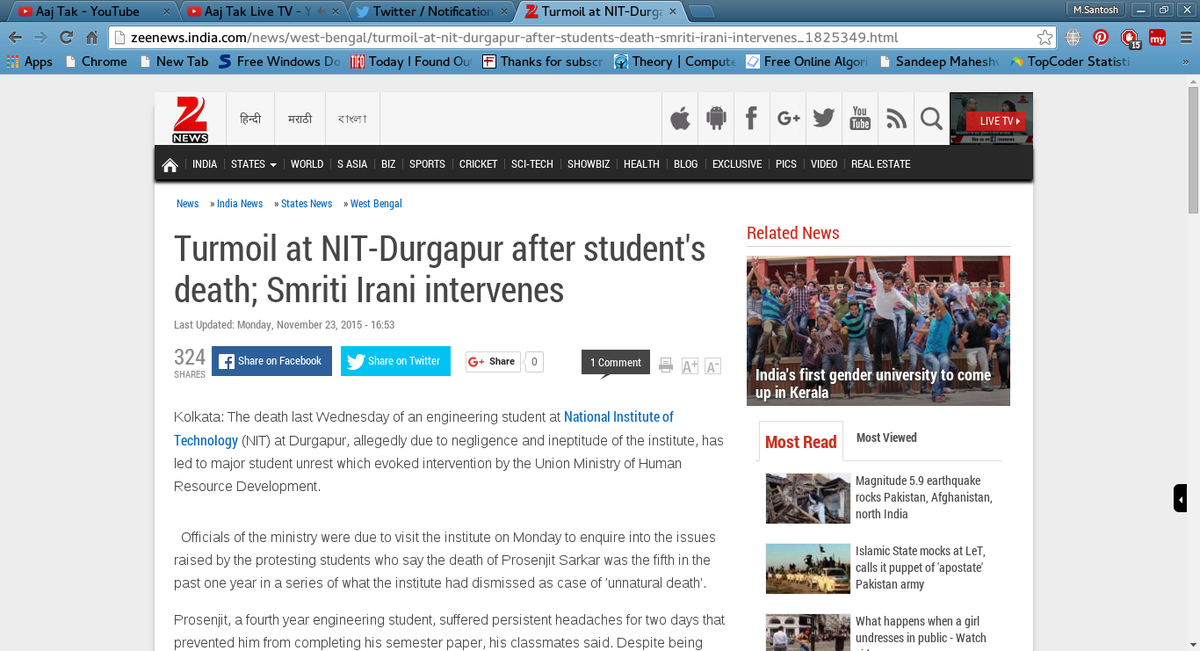The height and width of the screenshot is (651, 1200).
Task: Open the Zee News logo homepage
Action: 190,119
